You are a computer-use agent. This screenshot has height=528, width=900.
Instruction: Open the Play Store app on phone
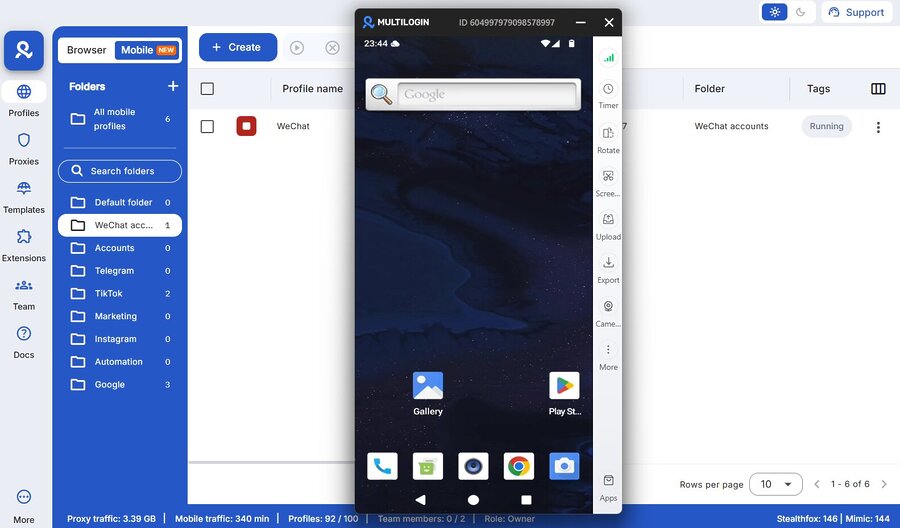click(x=564, y=386)
